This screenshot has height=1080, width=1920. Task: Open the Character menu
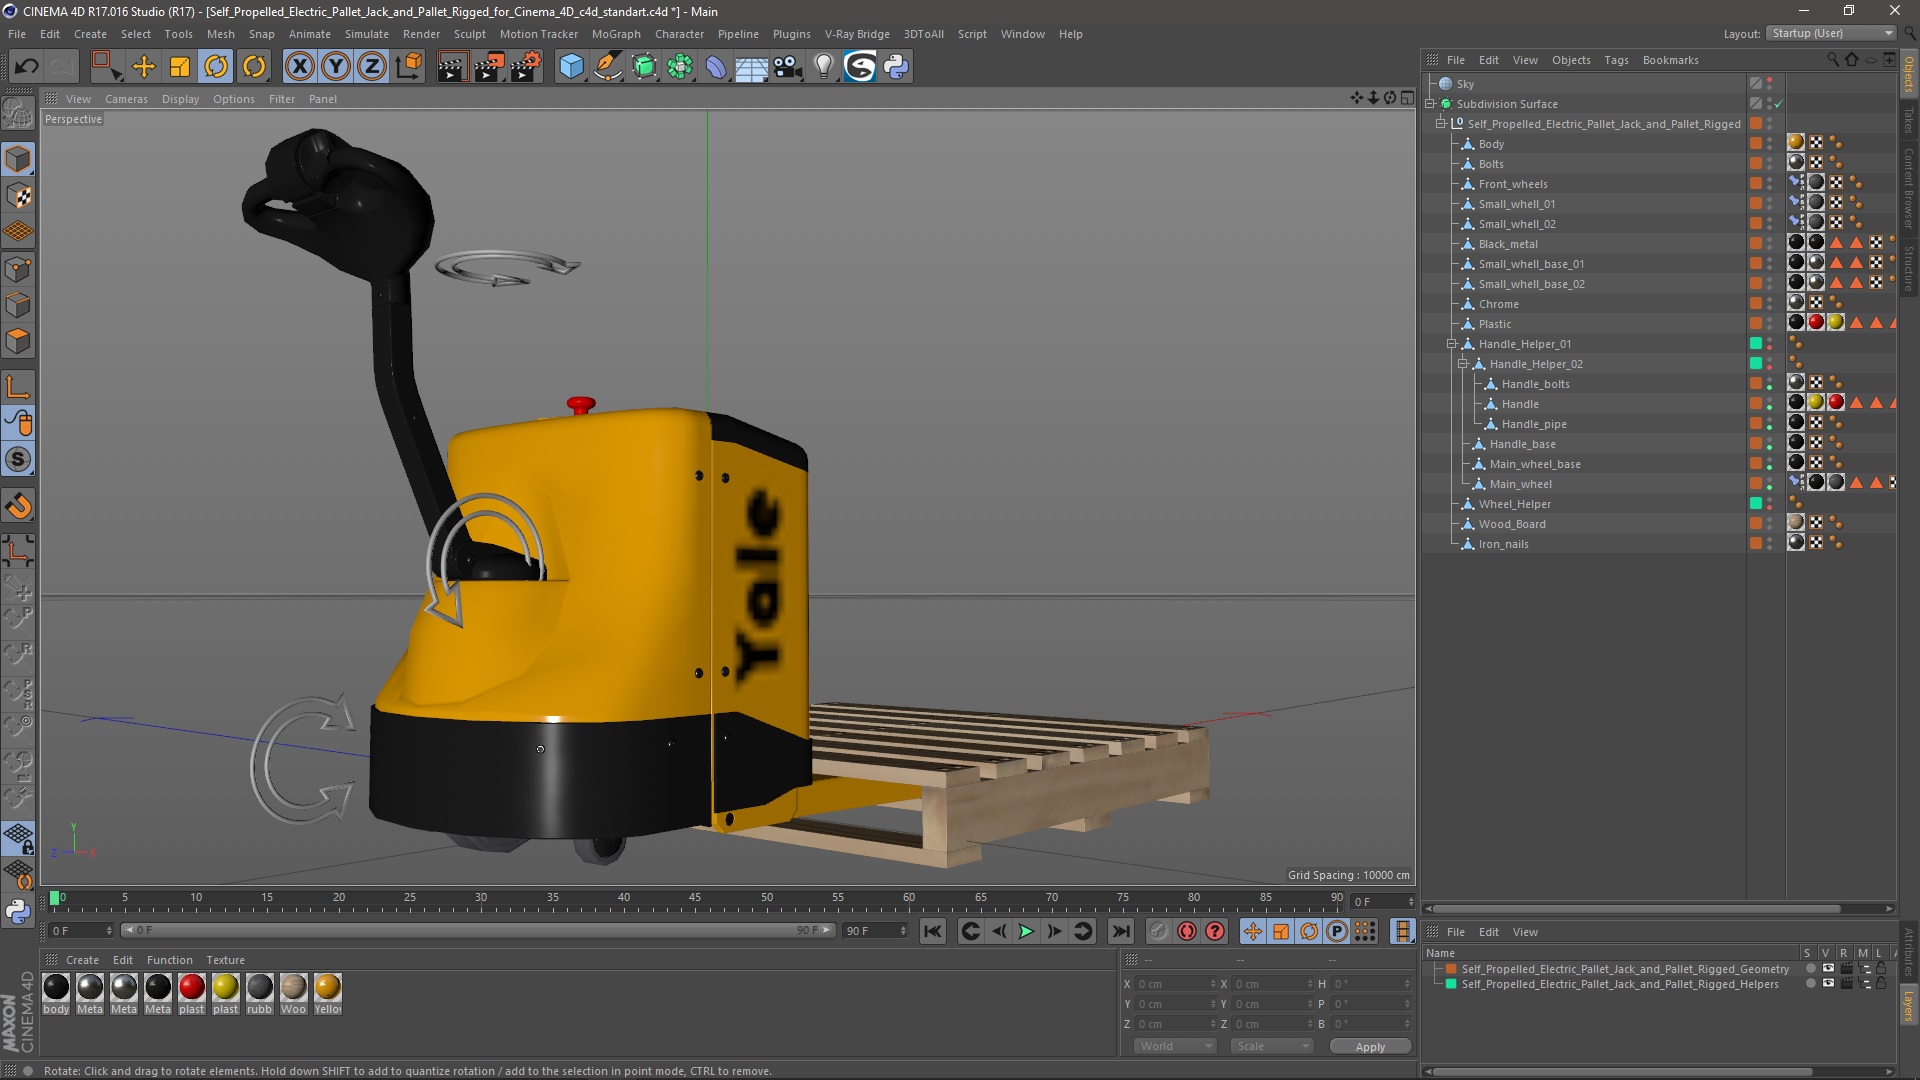point(679,34)
